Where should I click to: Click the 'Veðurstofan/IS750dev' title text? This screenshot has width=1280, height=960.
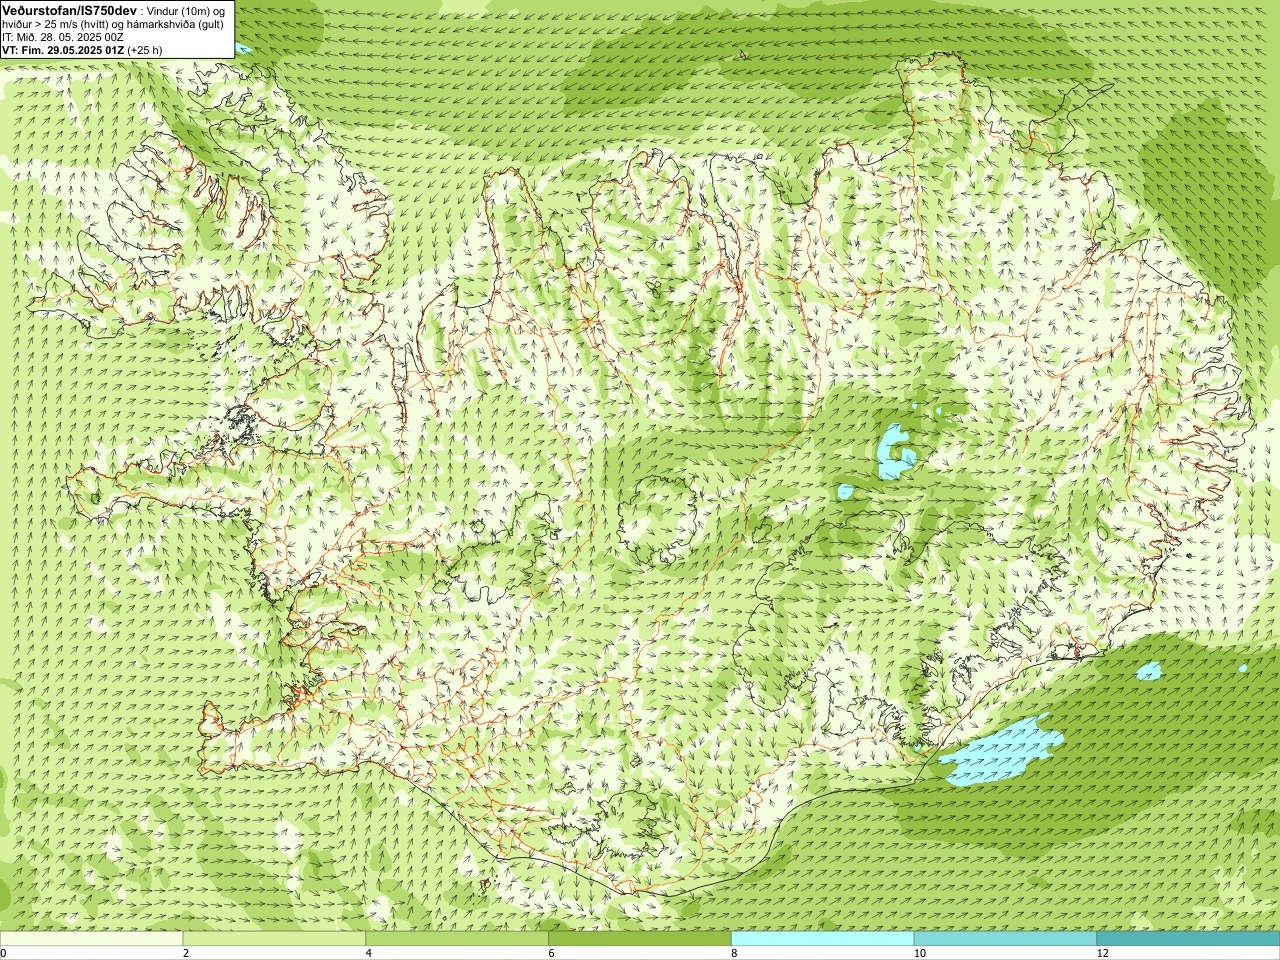69,9
